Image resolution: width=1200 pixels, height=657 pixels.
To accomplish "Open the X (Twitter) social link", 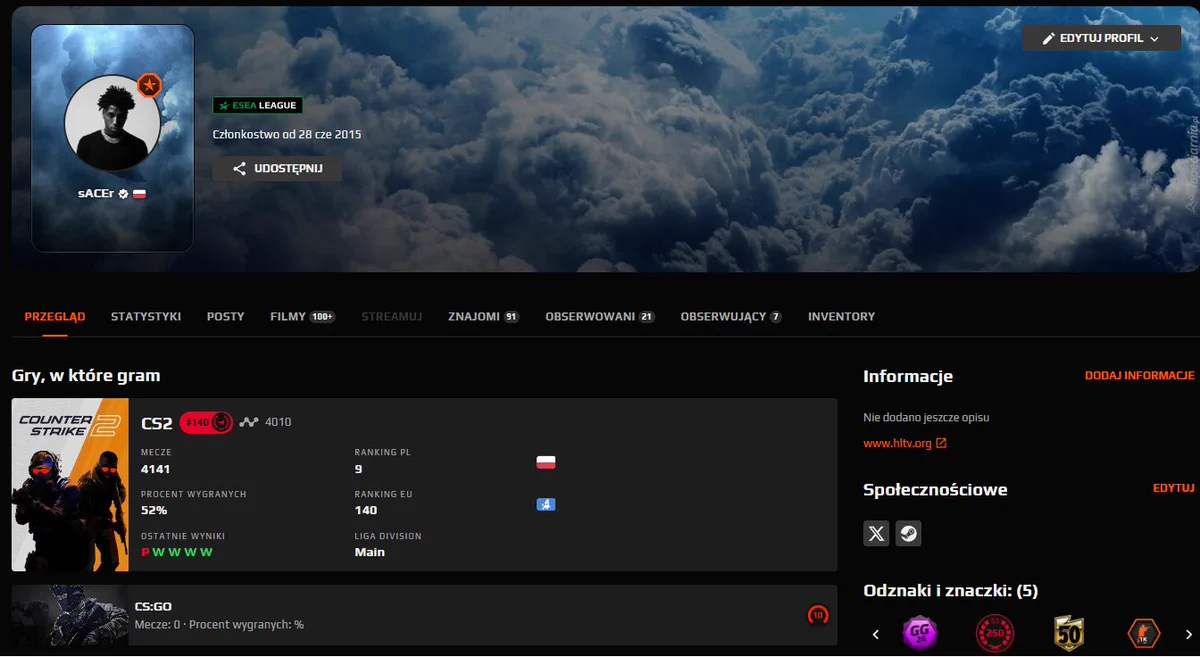I will (876, 533).
